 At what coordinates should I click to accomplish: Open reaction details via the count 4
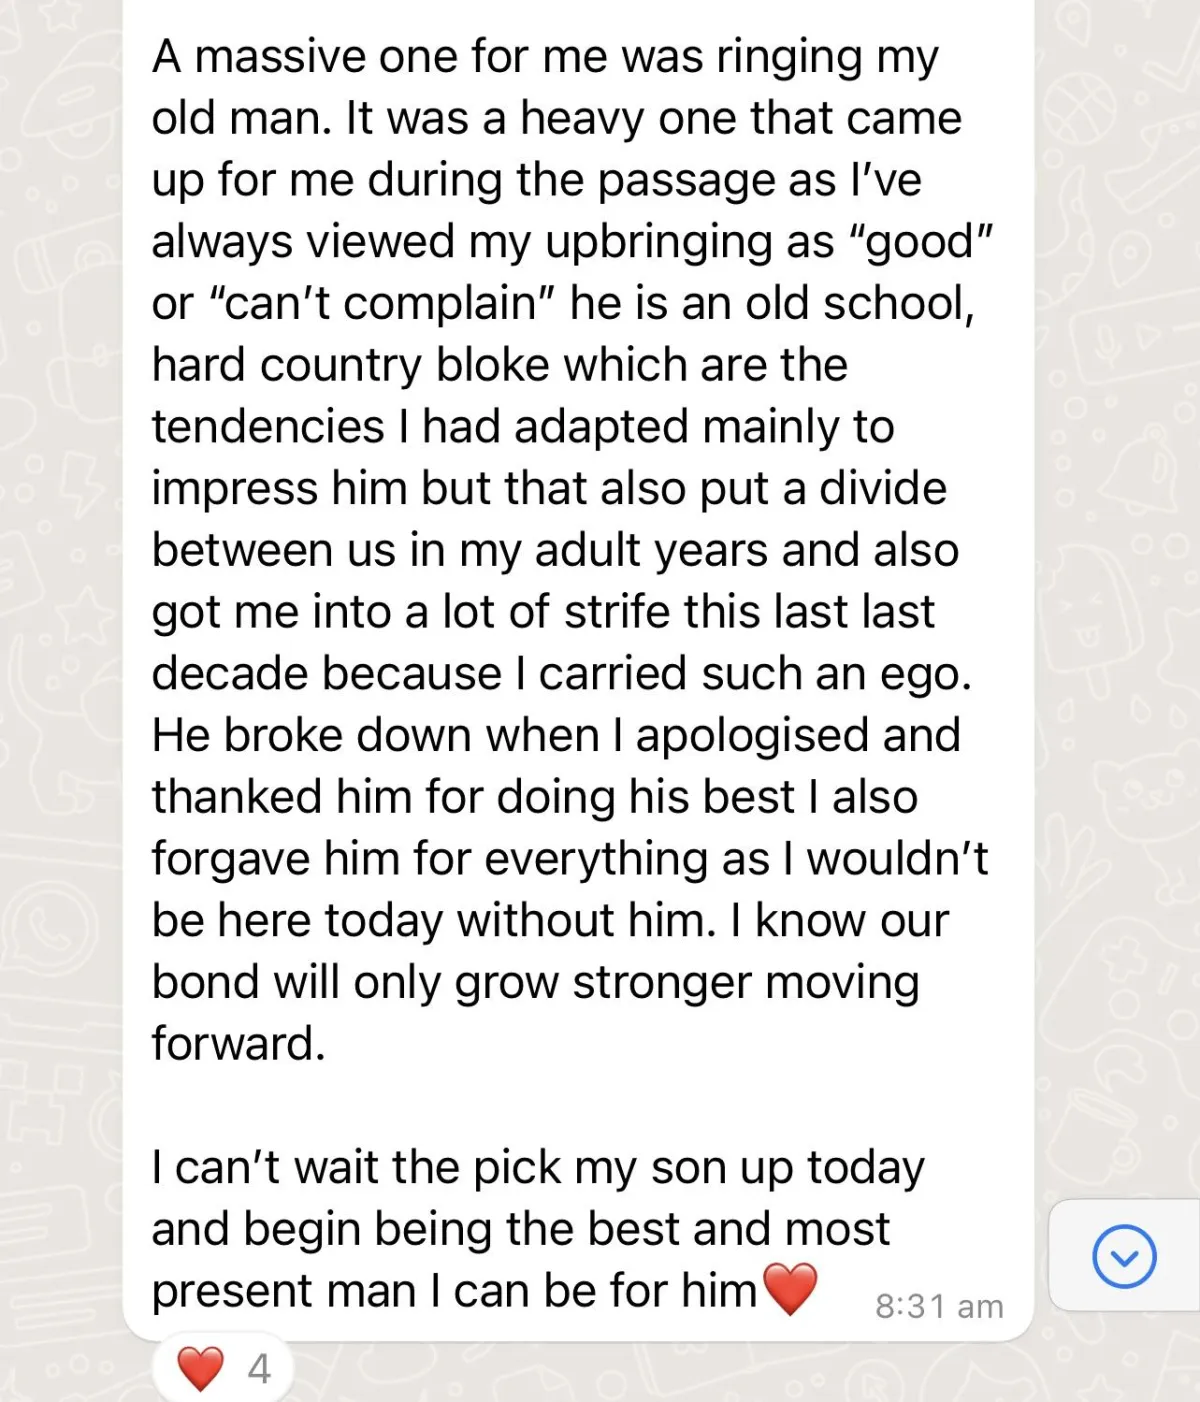(x=259, y=1369)
